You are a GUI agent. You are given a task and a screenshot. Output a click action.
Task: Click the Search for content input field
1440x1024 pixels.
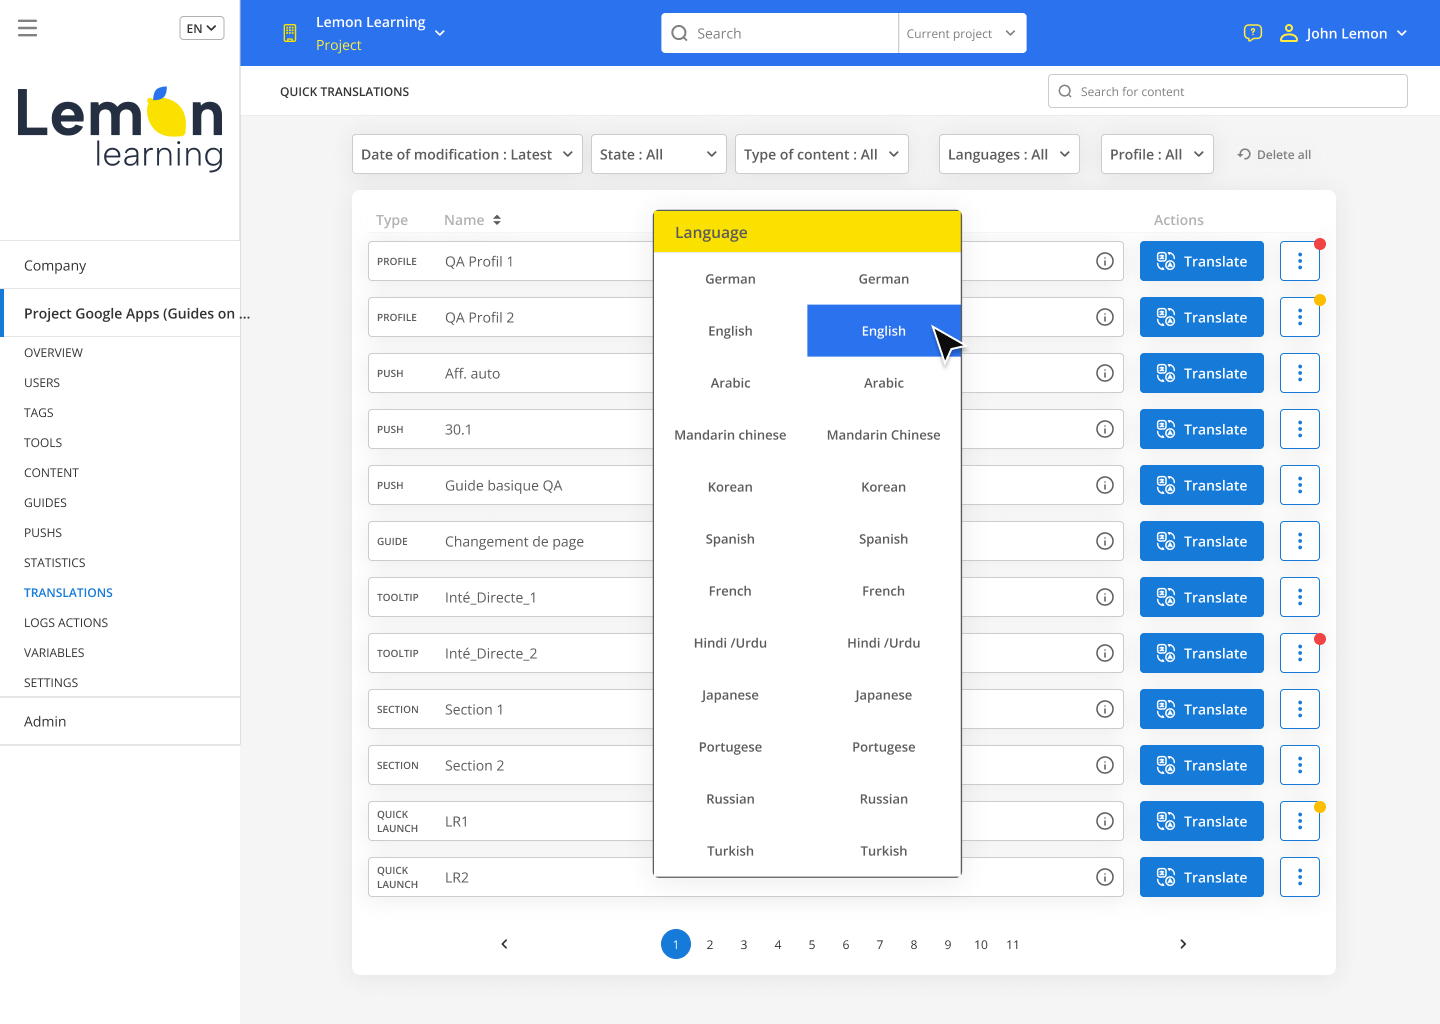(x=1227, y=91)
